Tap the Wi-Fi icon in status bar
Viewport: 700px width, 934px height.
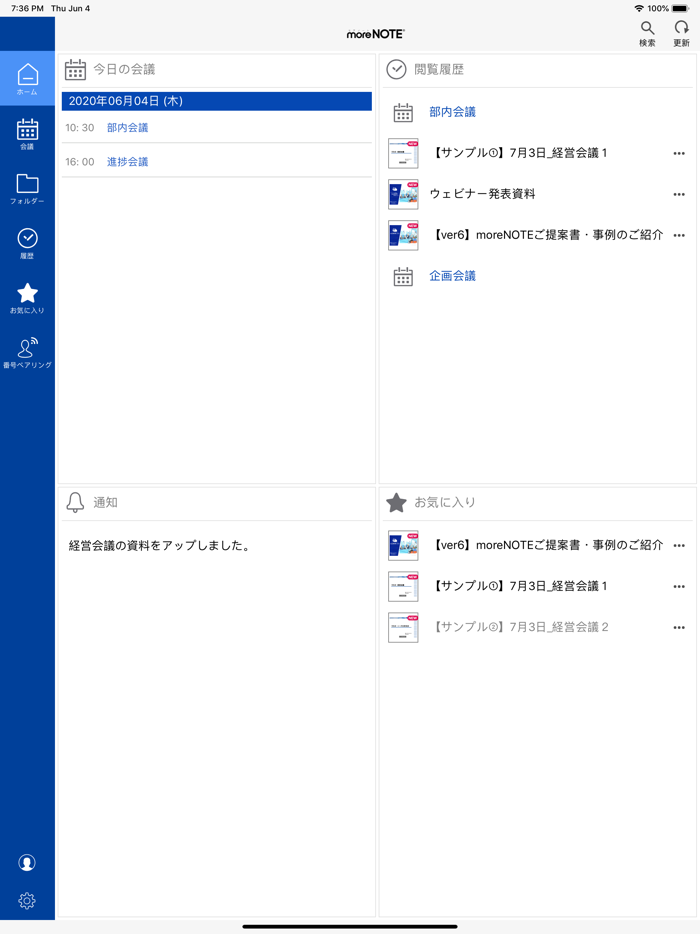coord(639,8)
